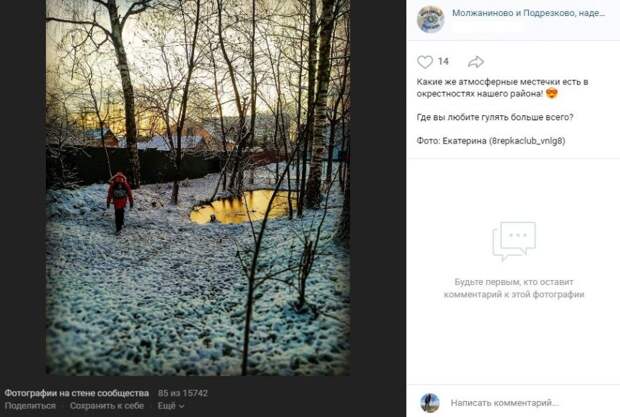Click the chevron next to Ещё

coord(181,406)
